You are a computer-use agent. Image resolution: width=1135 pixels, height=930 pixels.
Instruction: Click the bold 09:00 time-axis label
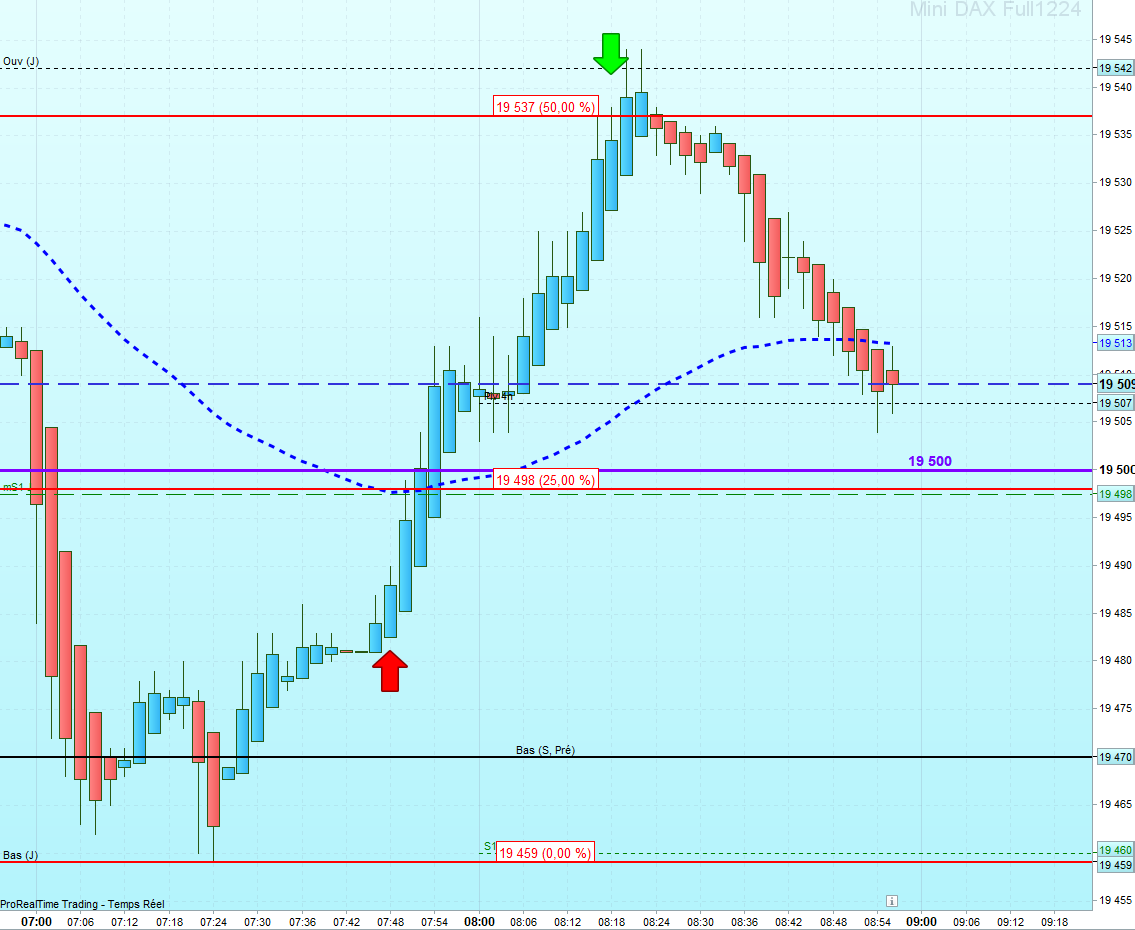(x=921, y=922)
